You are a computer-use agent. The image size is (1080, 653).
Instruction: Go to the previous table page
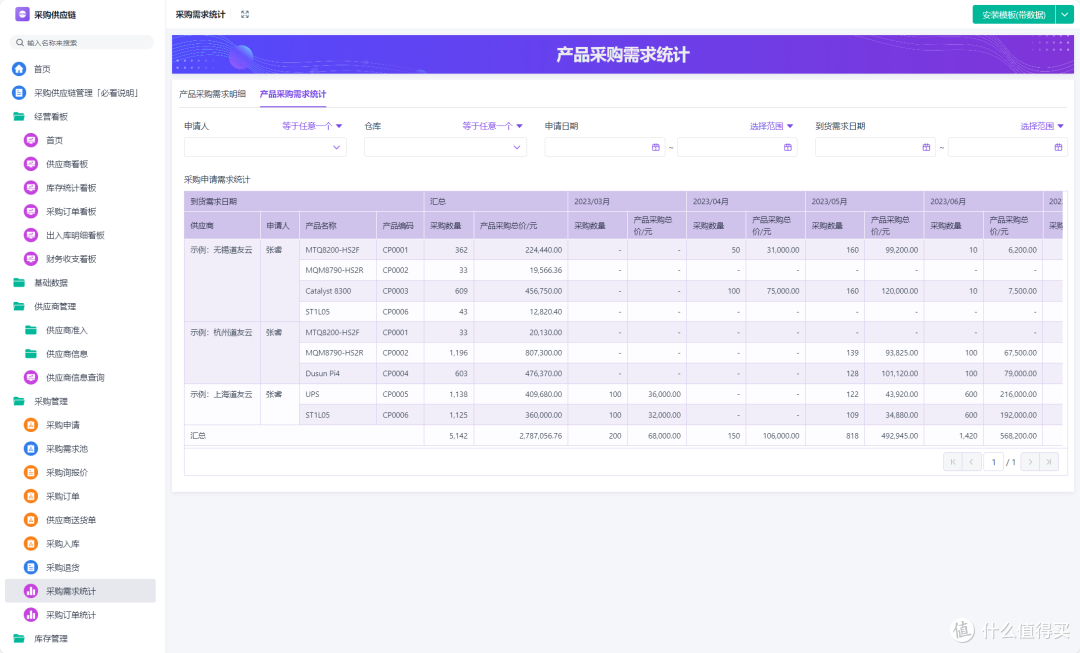click(971, 462)
